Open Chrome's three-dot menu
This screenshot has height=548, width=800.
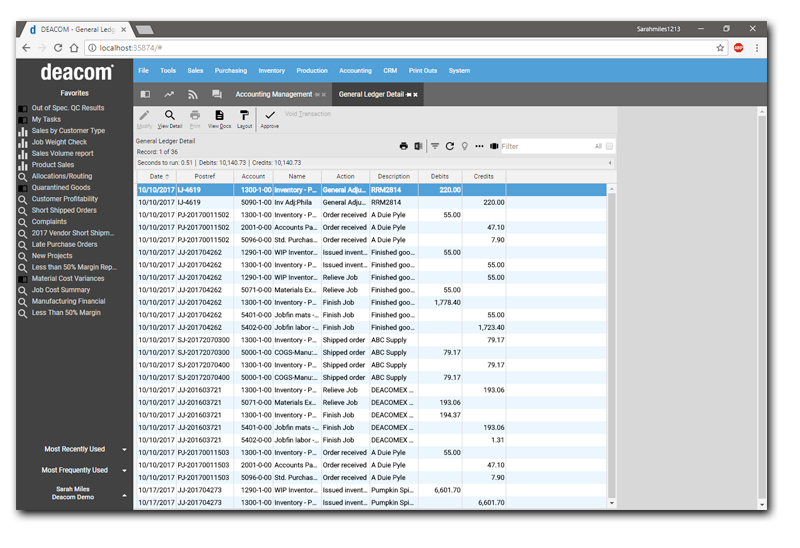[757, 48]
